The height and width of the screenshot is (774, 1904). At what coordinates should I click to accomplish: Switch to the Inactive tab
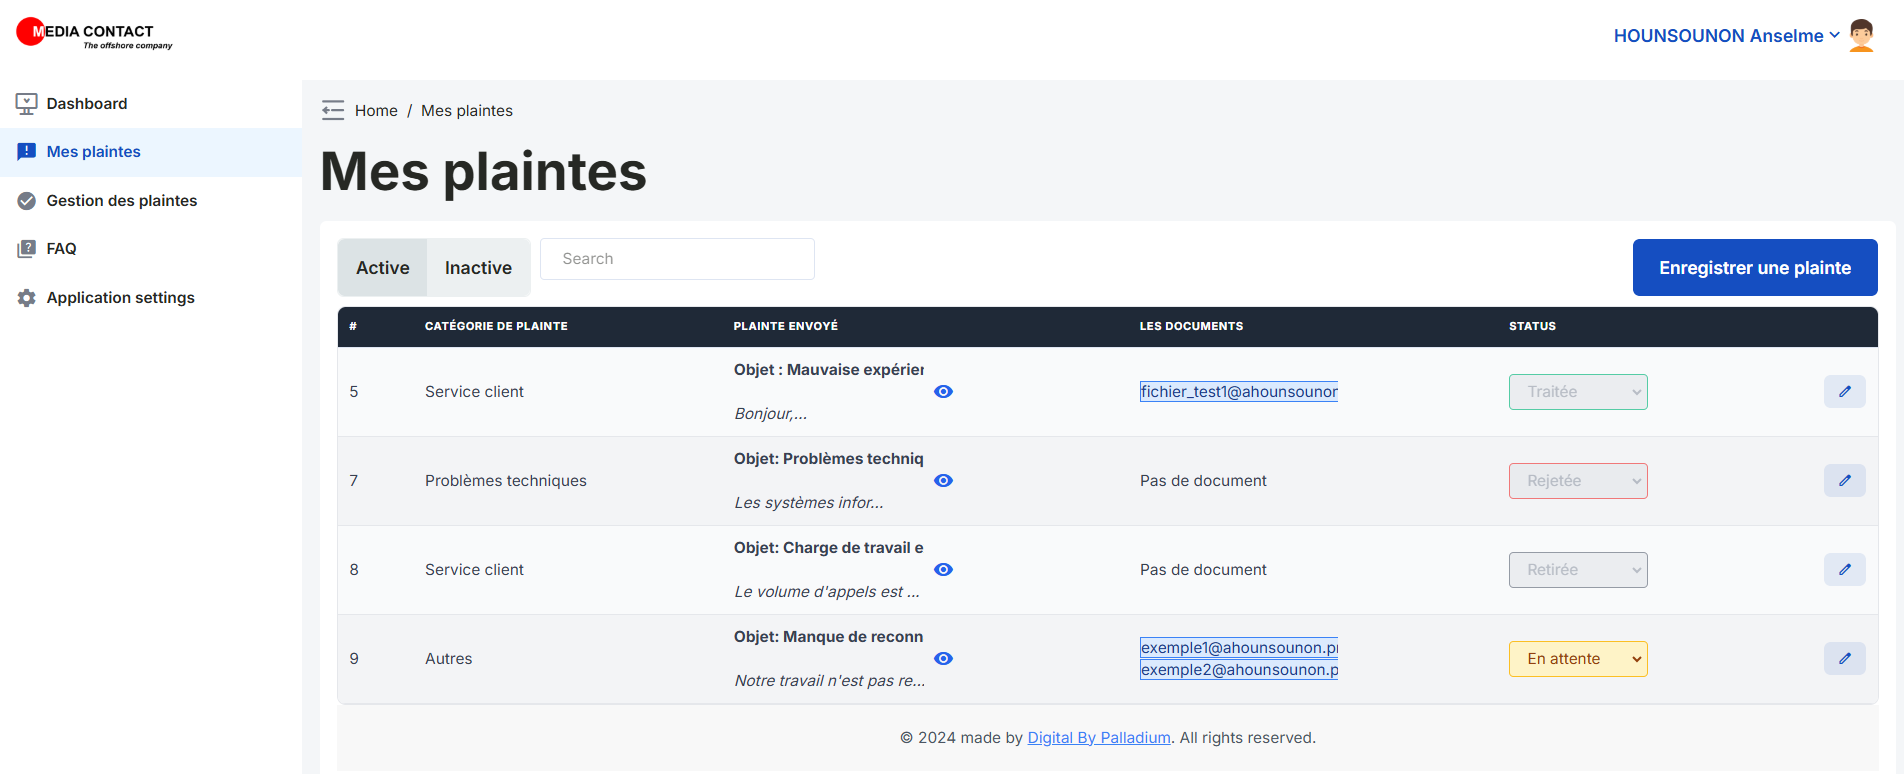click(478, 268)
